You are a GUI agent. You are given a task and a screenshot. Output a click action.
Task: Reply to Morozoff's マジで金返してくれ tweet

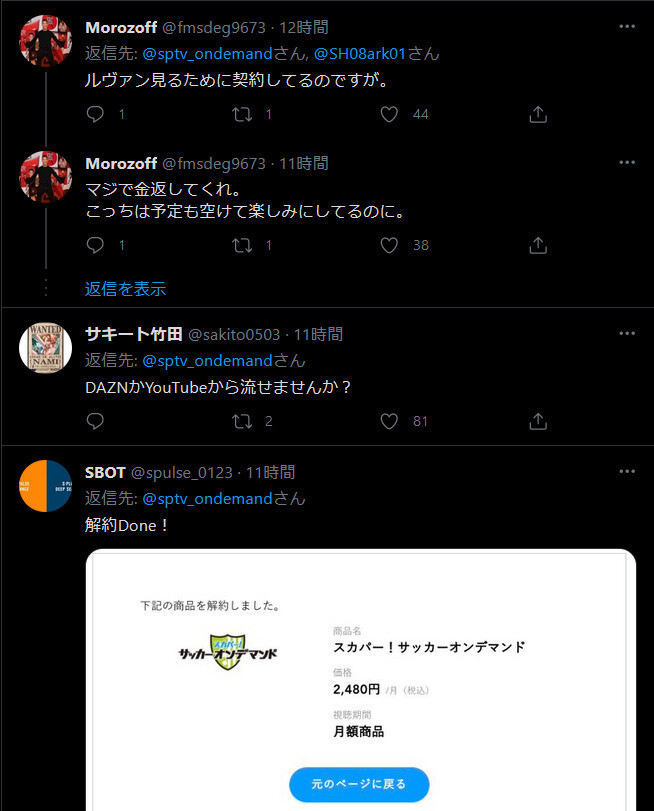tap(95, 245)
